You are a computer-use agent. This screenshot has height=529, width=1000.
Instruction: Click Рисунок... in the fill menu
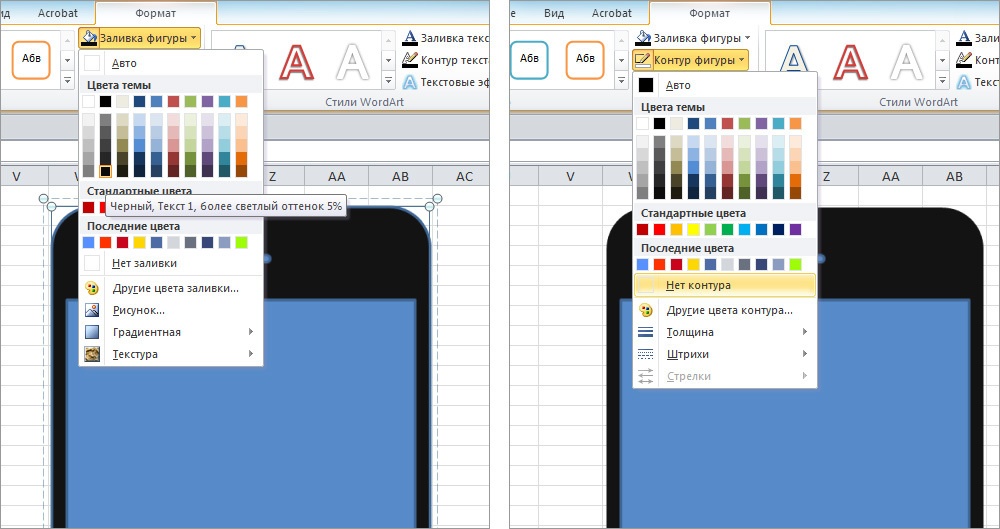pos(171,311)
